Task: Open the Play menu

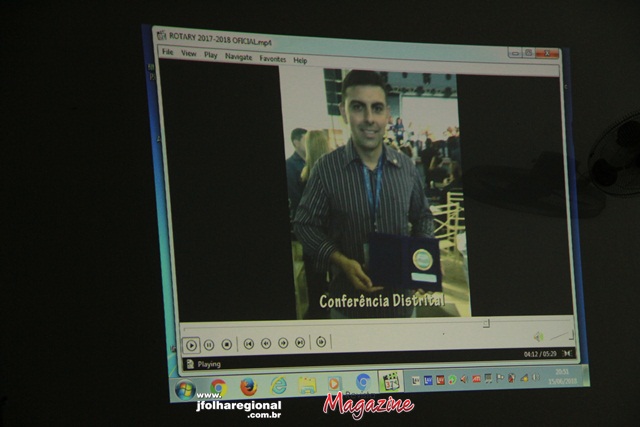Action: coord(211,55)
